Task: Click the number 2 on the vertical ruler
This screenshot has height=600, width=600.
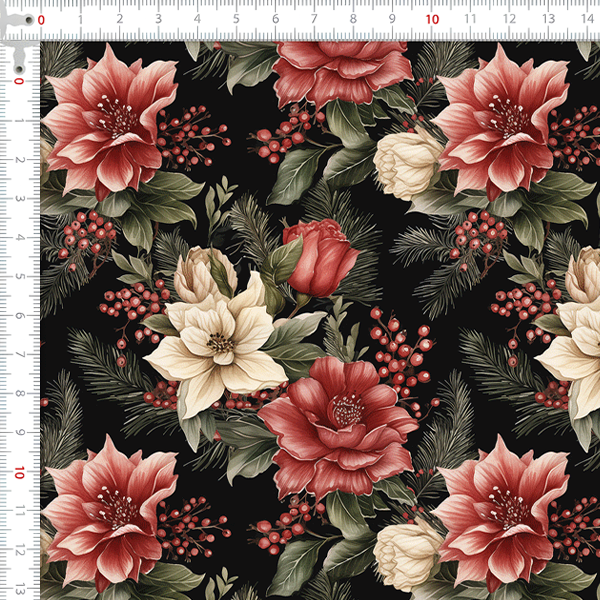Action: click(x=20, y=160)
